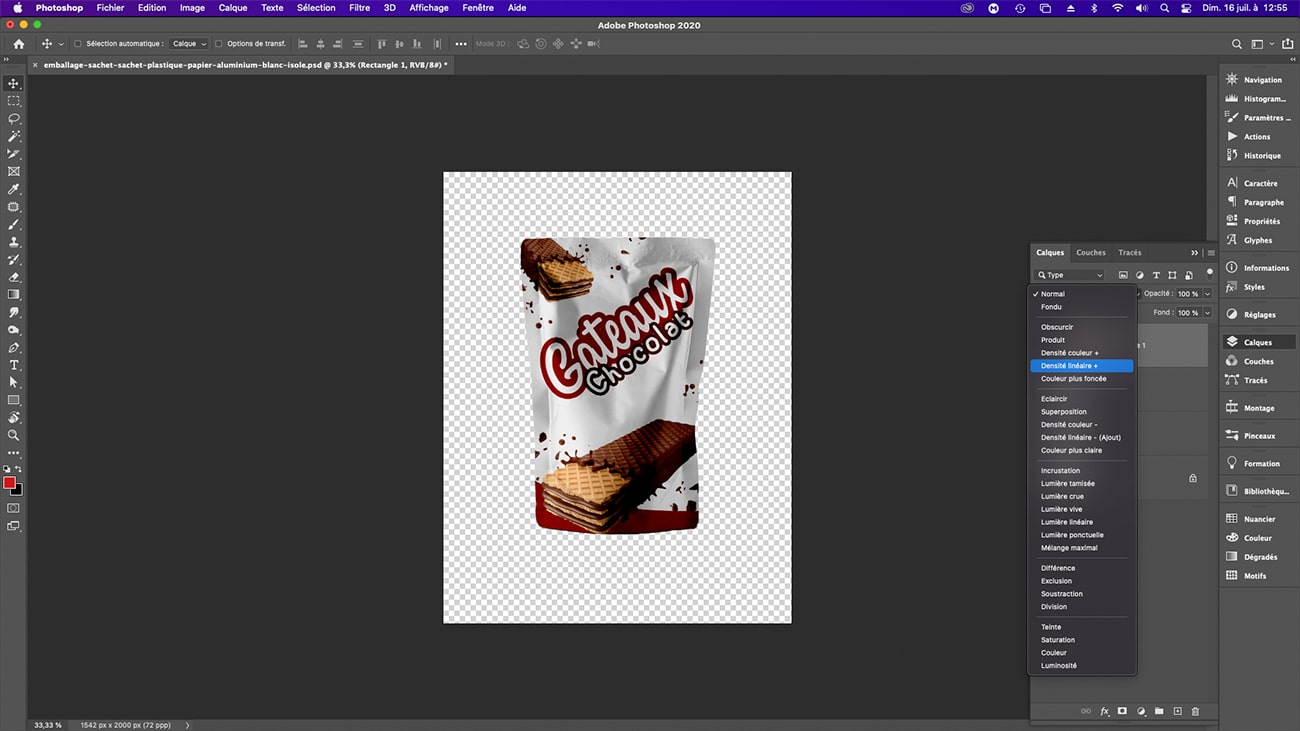The height and width of the screenshot is (731, 1300).
Task: Select the Move tool in the toolbar
Action: [x=13, y=84]
